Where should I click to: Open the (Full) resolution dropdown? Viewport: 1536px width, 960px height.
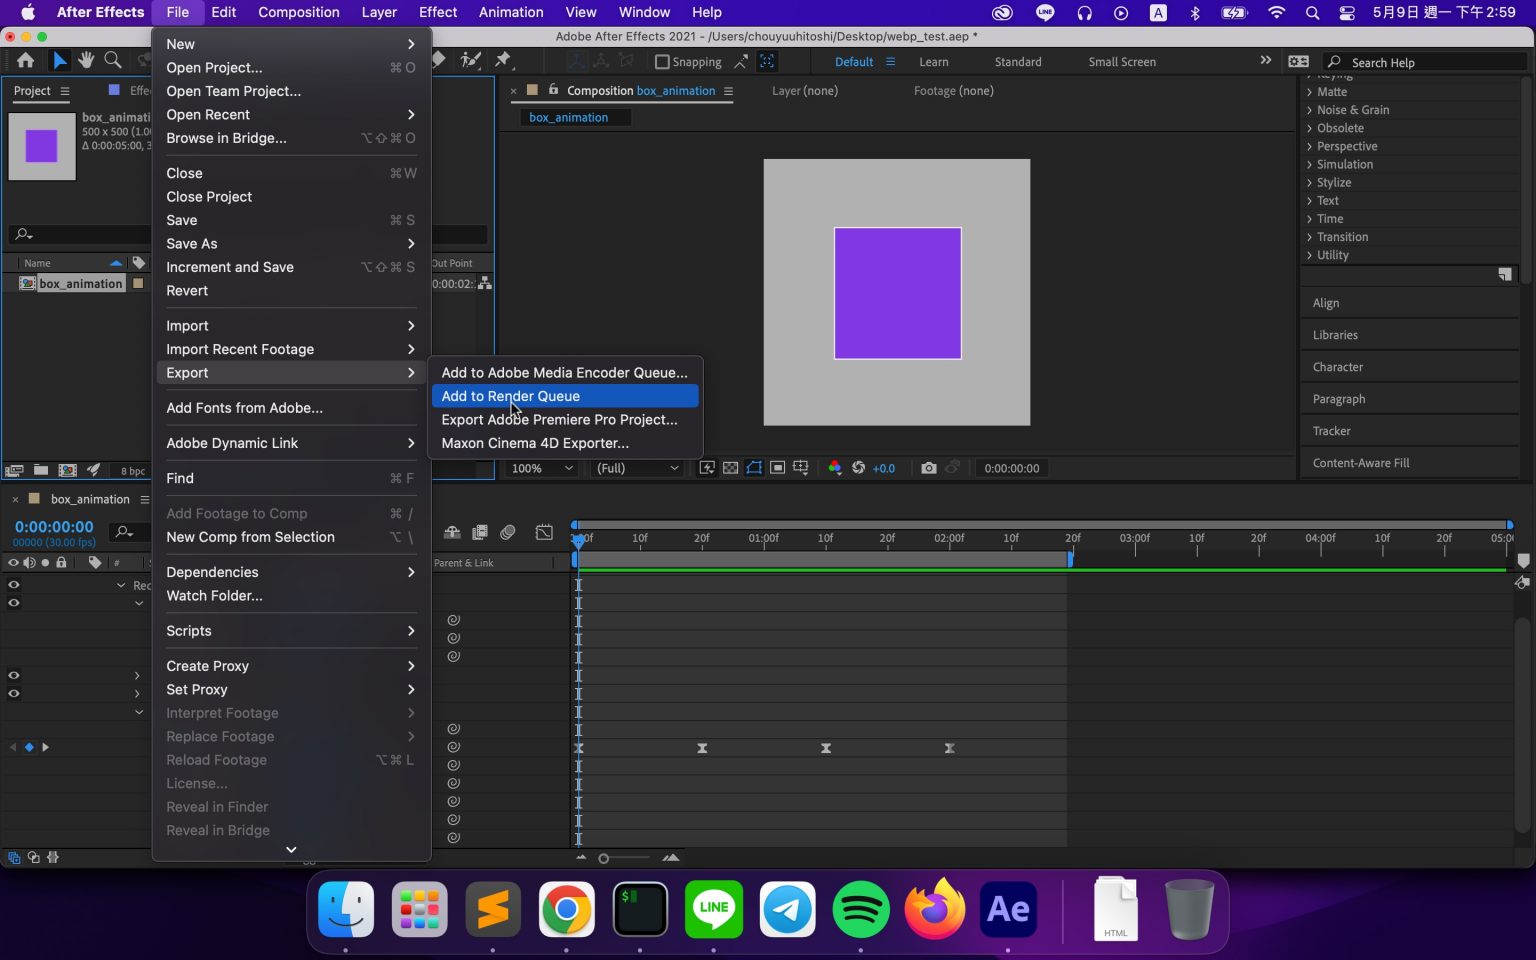point(636,468)
